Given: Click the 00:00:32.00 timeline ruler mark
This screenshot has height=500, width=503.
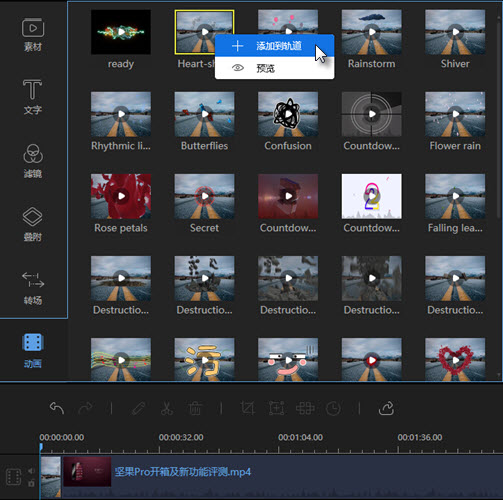Looking at the screenshot, I should coord(181,437).
